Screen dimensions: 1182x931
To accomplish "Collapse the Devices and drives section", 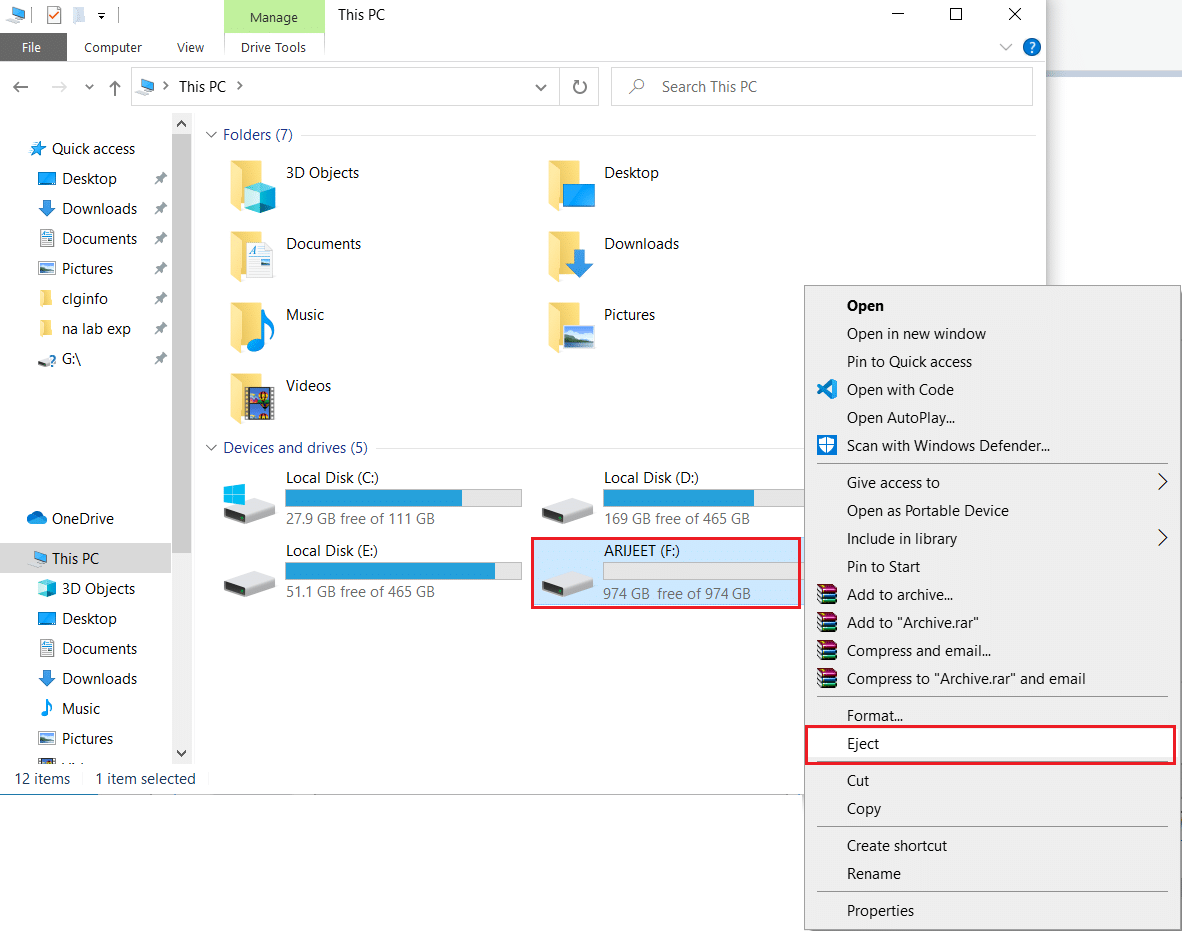I will point(211,448).
